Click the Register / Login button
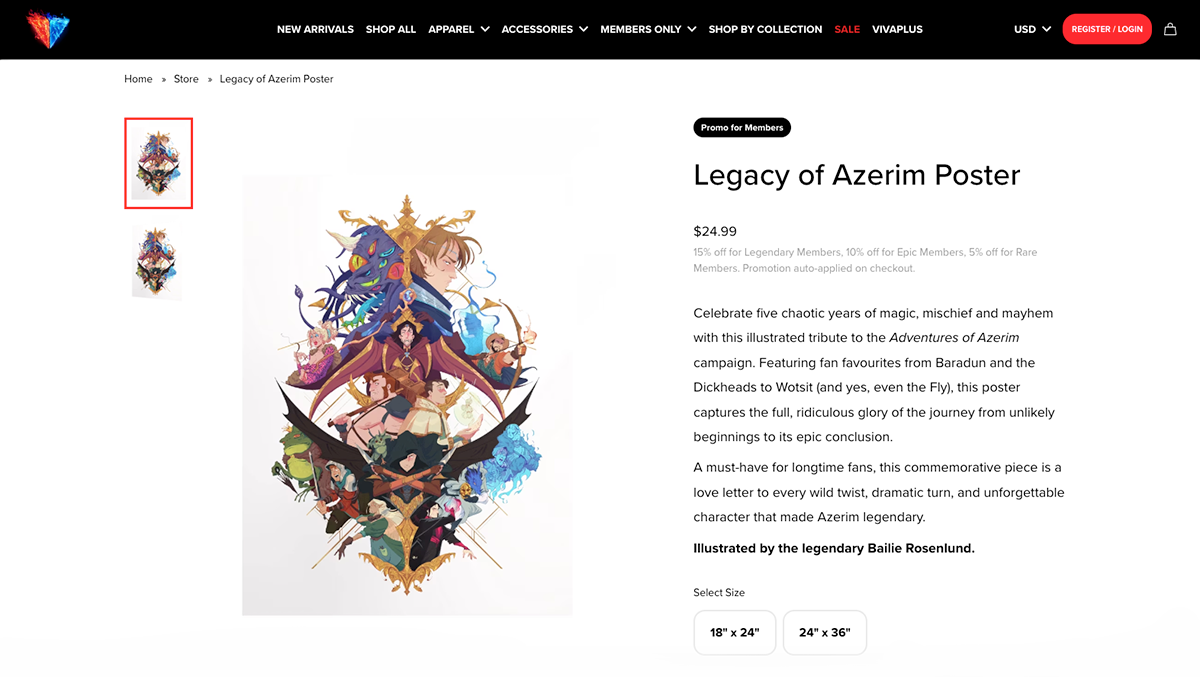The image size is (1200, 677). coord(1107,29)
